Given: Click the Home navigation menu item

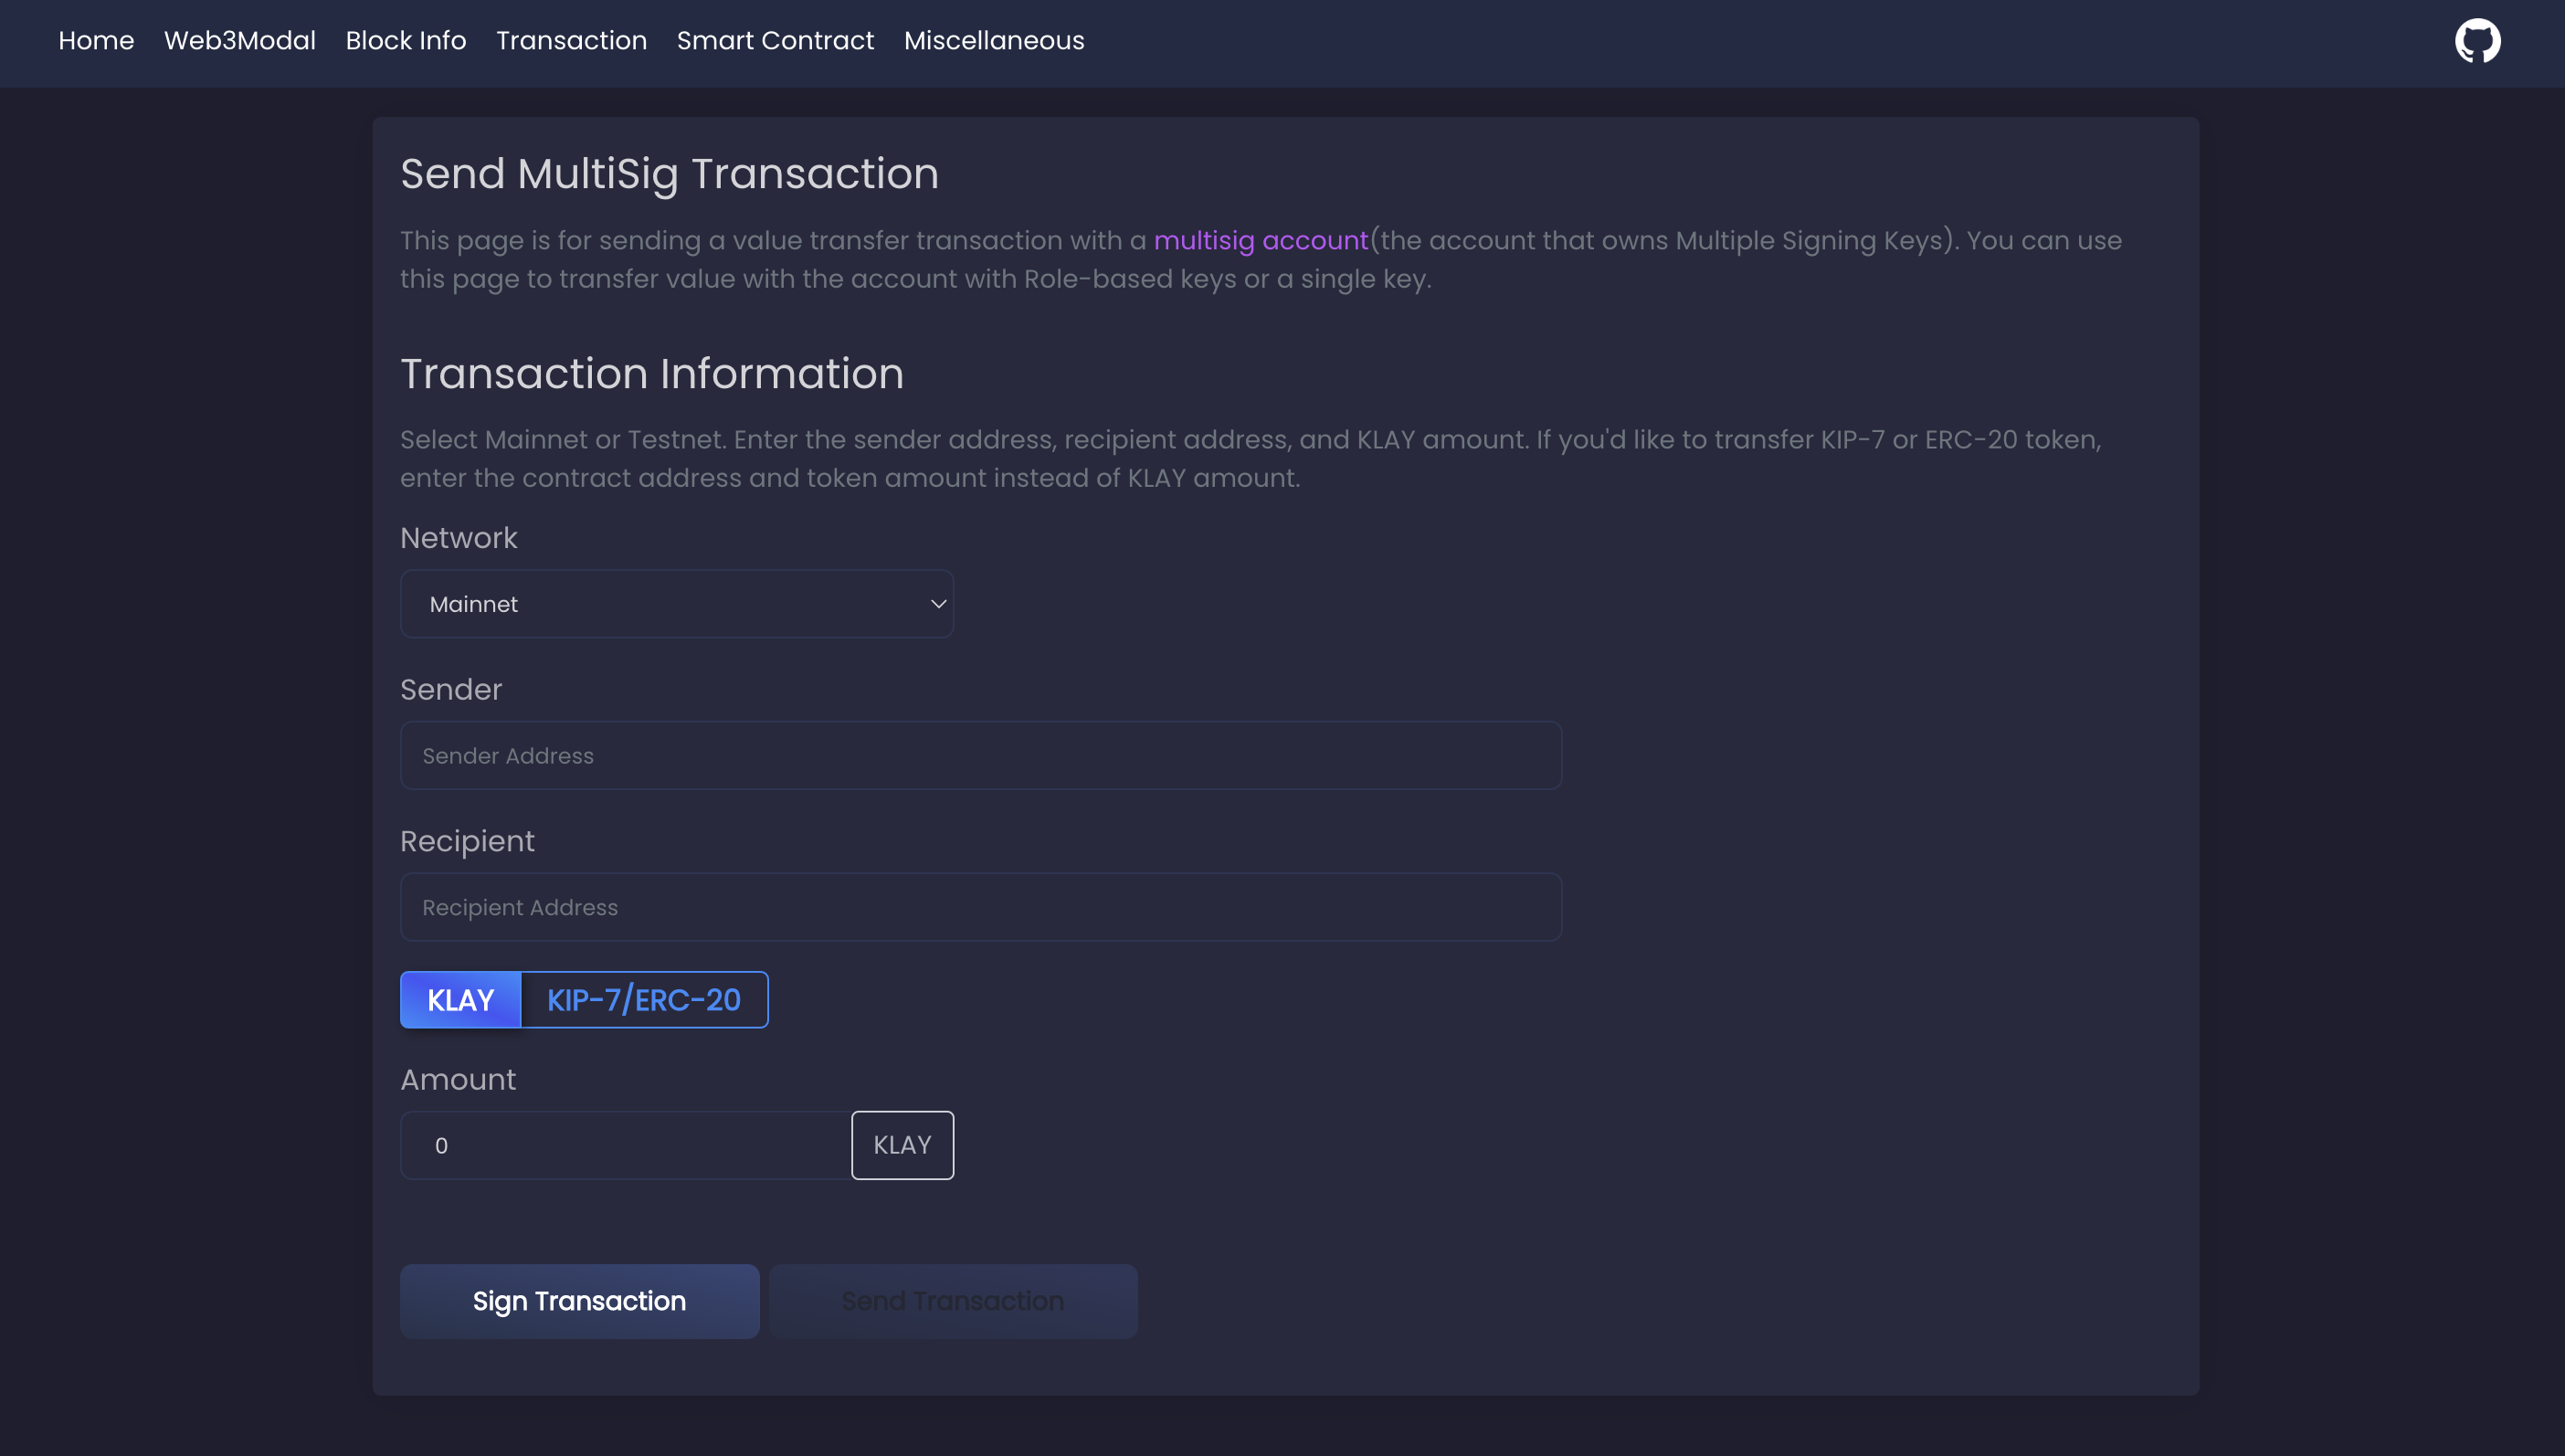Looking at the screenshot, I should [x=95, y=40].
